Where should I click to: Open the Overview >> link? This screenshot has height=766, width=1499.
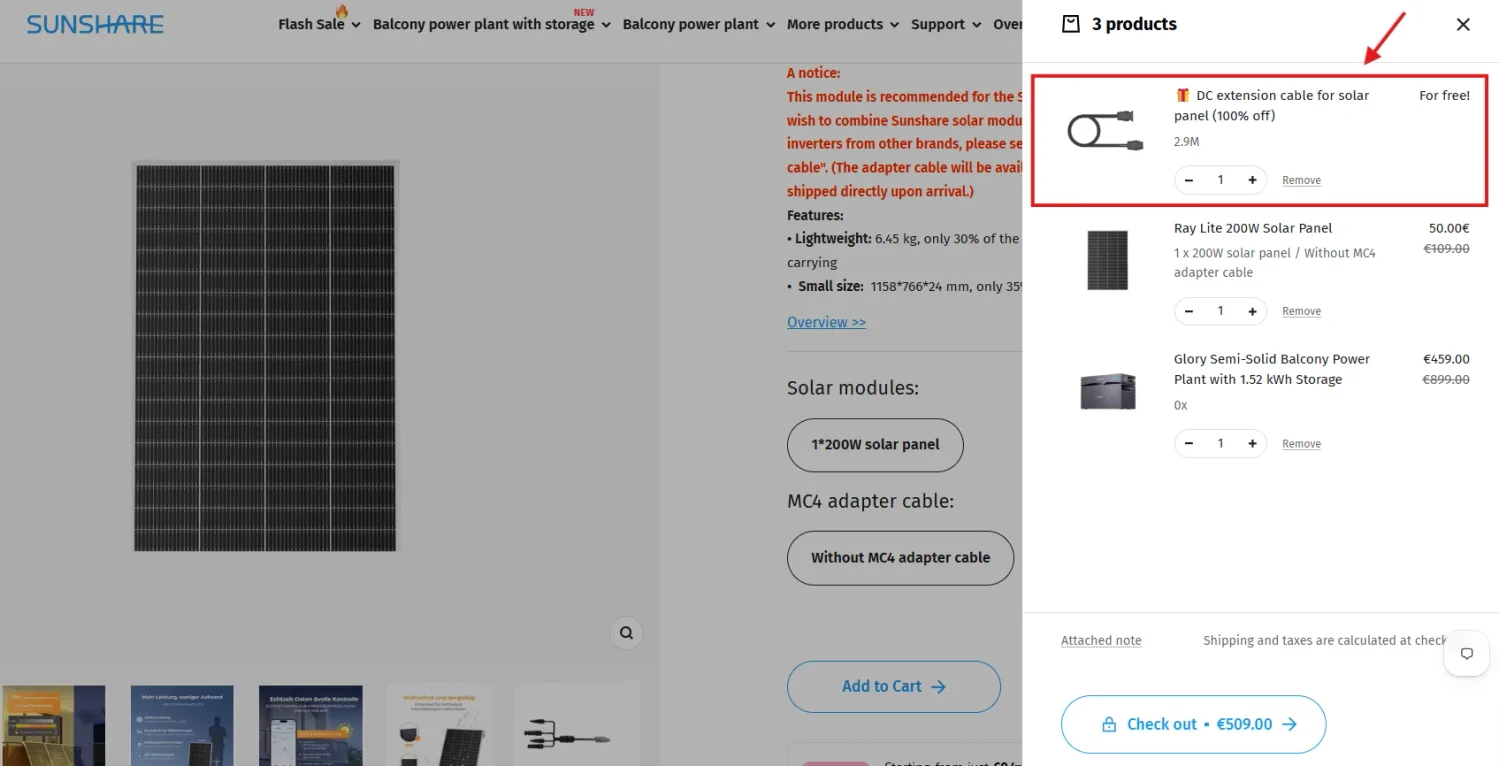(x=826, y=322)
